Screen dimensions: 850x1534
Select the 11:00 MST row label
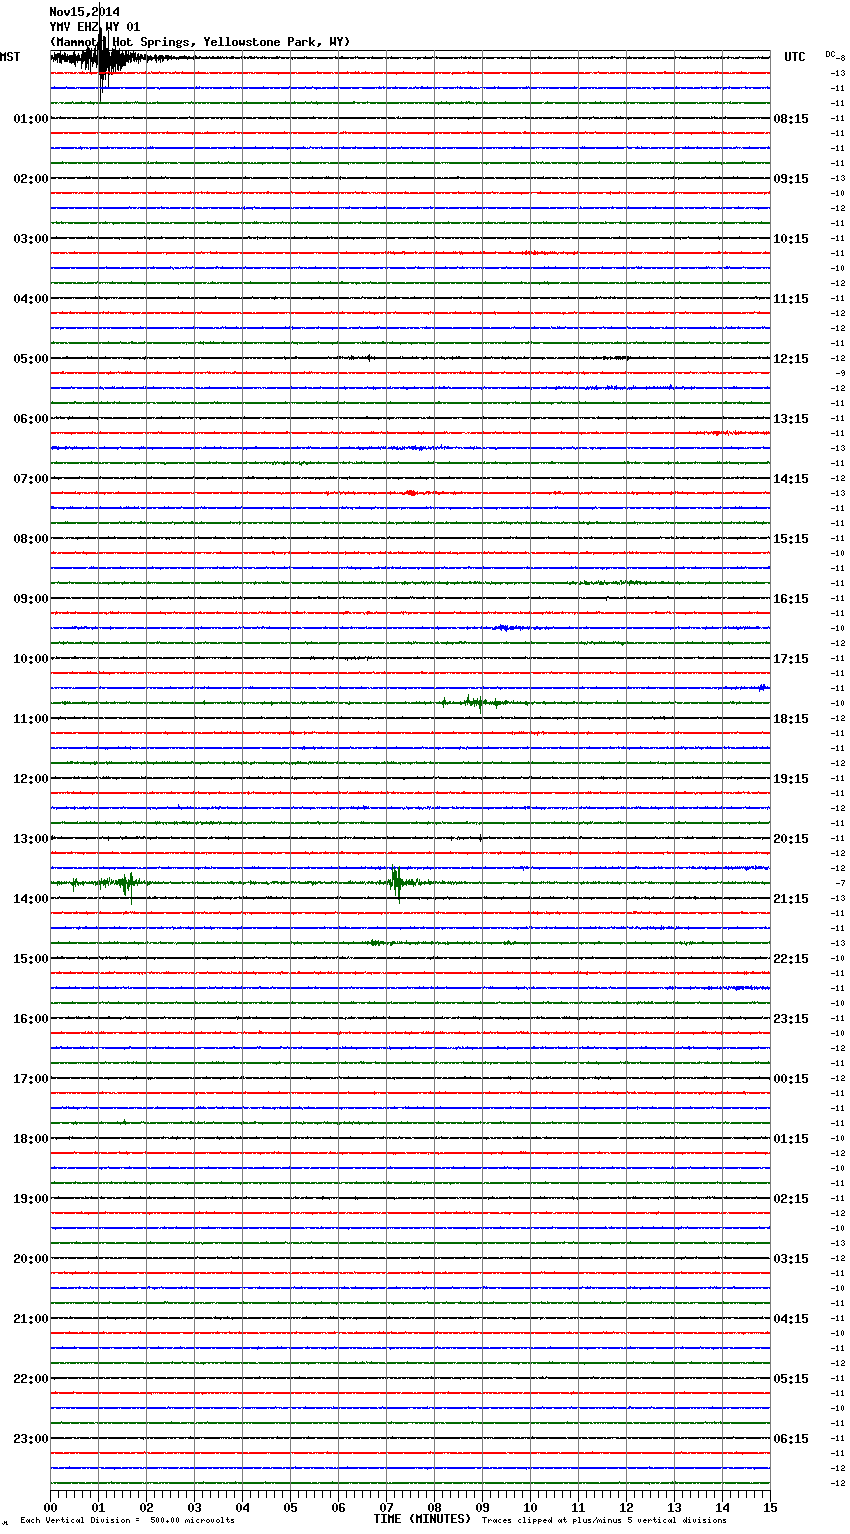(31, 719)
